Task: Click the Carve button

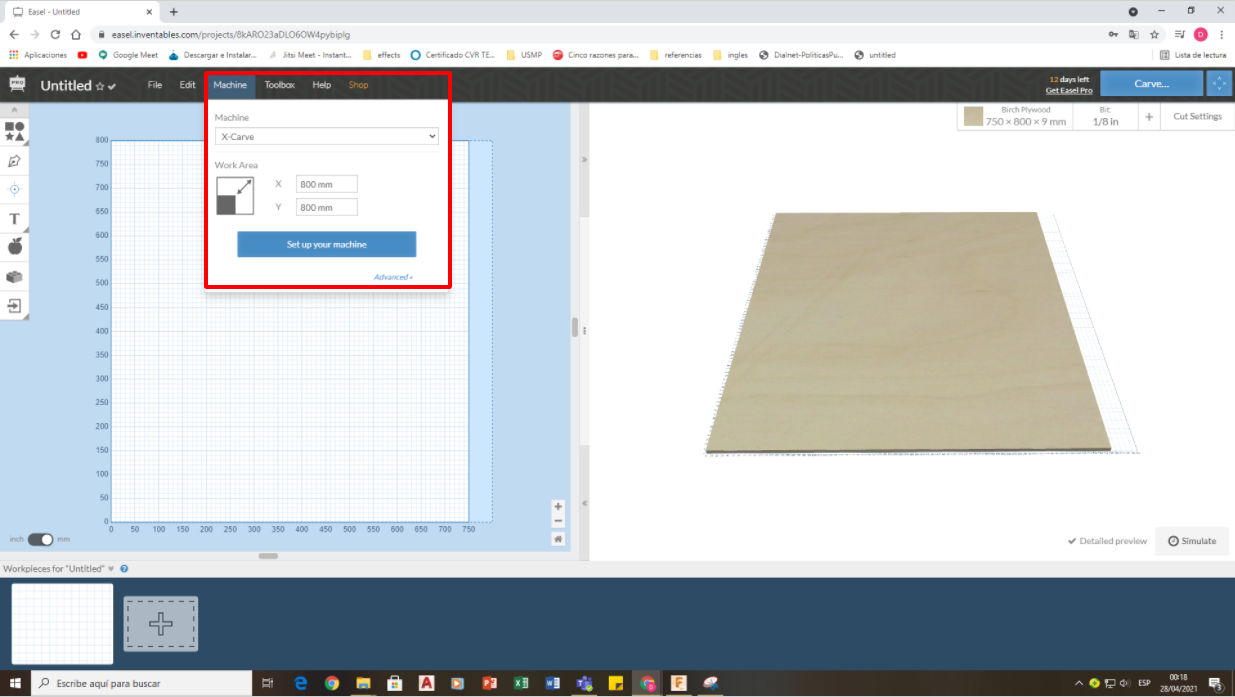Action: click(x=1152, y=84)
